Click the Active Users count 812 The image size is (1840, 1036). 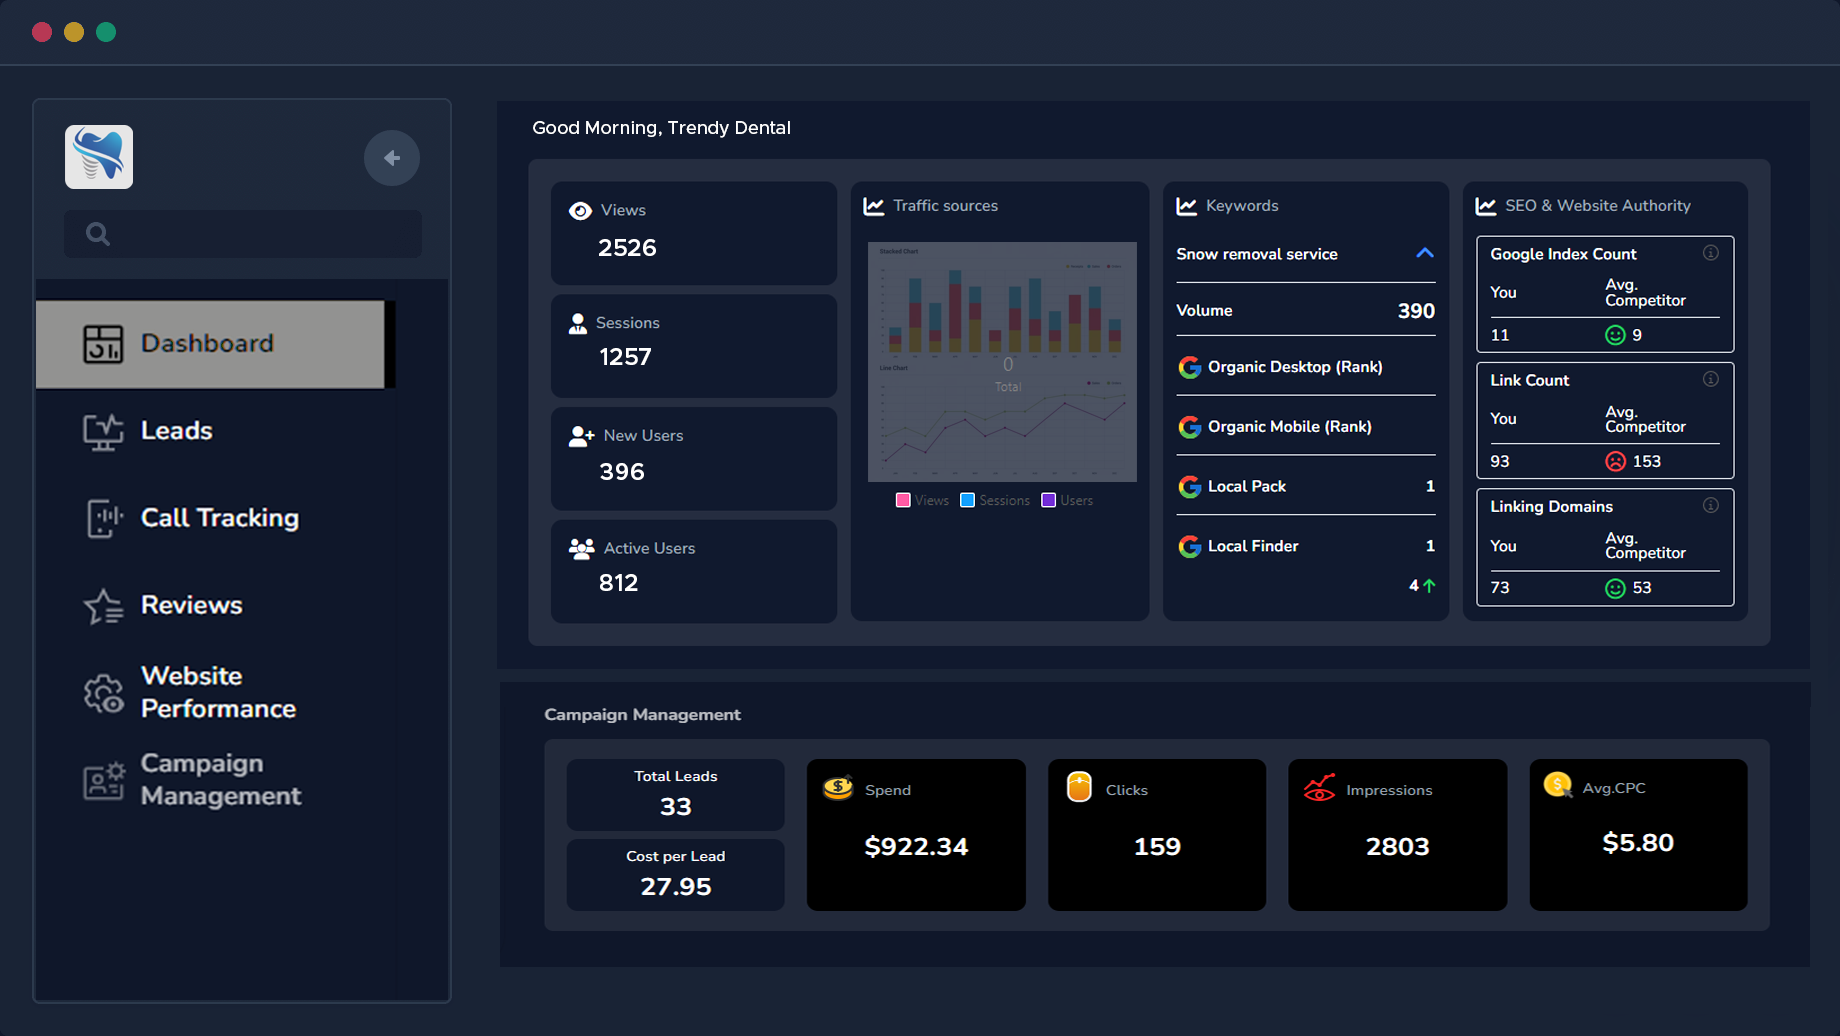pos(618,583)
